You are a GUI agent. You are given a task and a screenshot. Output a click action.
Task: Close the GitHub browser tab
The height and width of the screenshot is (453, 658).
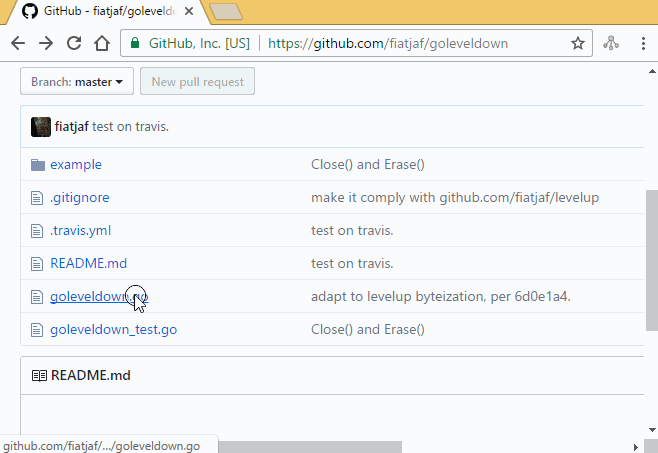(x=189, y=11)
